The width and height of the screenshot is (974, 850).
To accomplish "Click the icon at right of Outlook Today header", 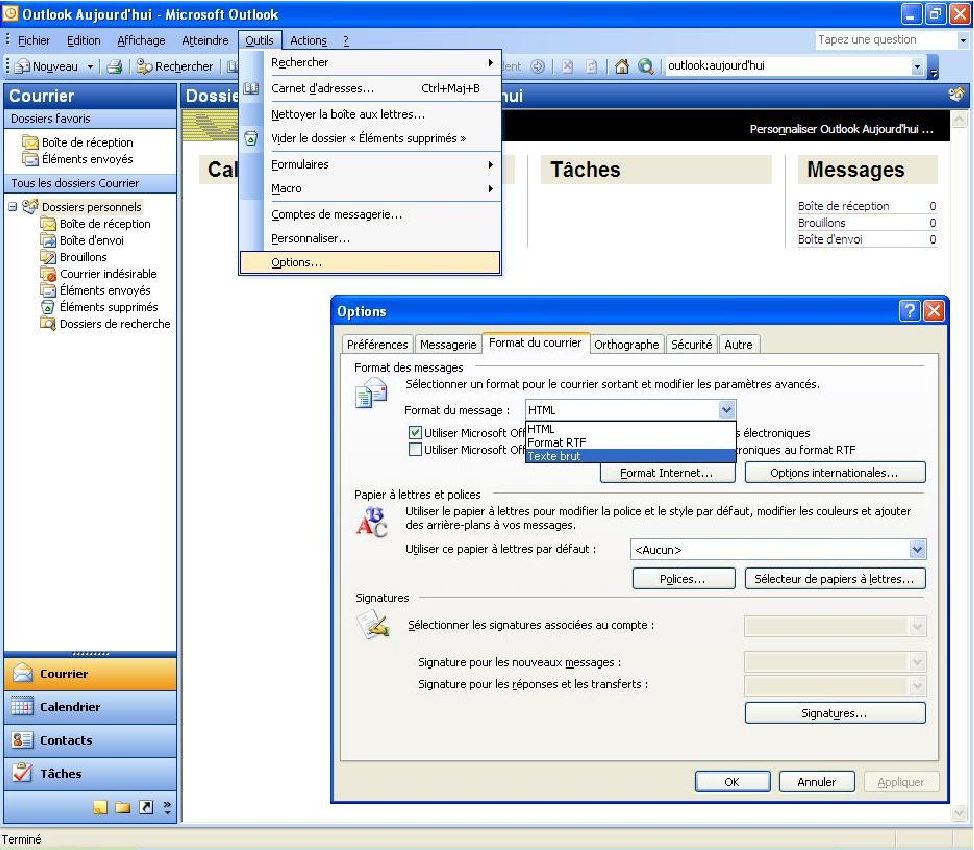I will tap(957, 94).
